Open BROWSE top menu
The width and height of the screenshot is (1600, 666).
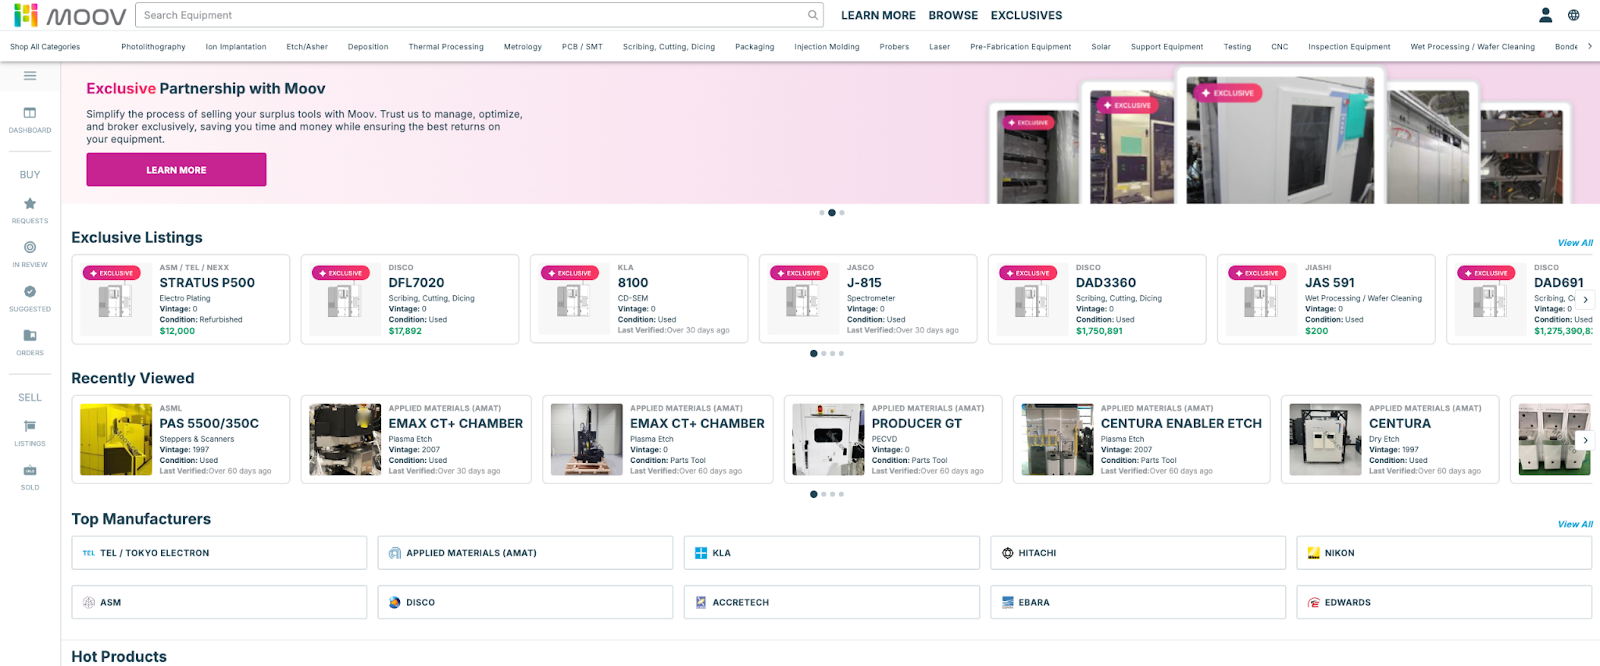point(953,15)
